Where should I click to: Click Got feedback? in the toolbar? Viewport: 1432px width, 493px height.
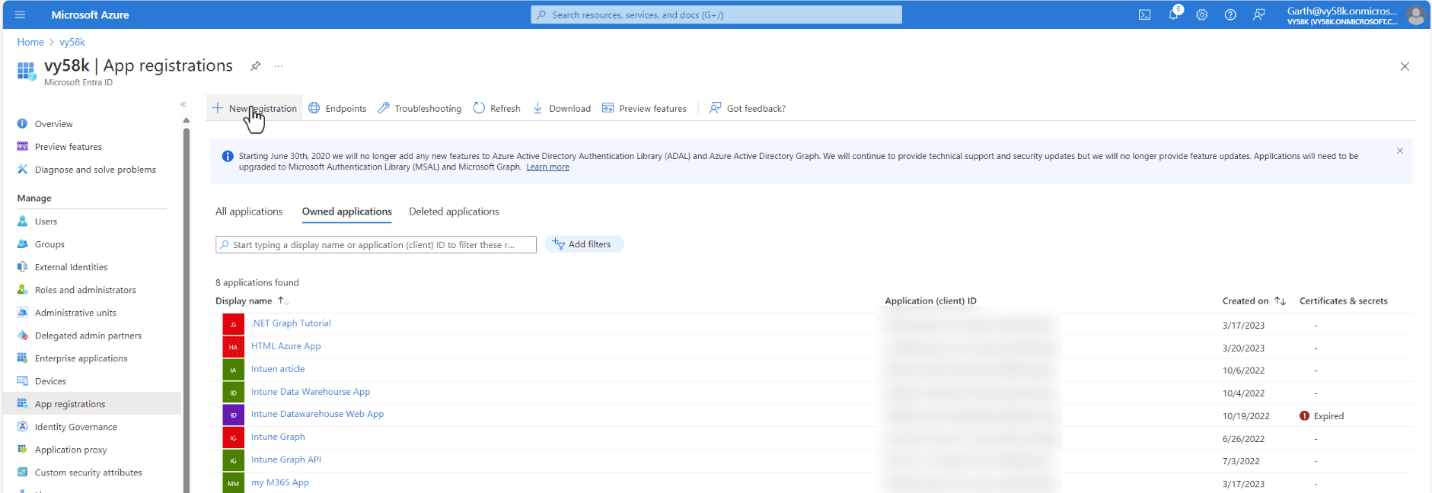pyautogui.click(x=747, y=108)
